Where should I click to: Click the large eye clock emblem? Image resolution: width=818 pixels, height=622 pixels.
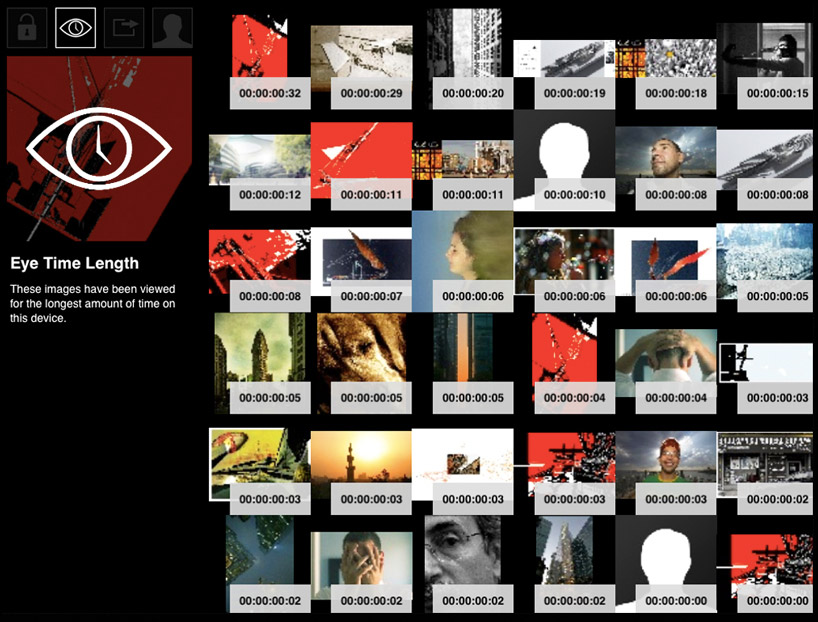pos(99,149)
